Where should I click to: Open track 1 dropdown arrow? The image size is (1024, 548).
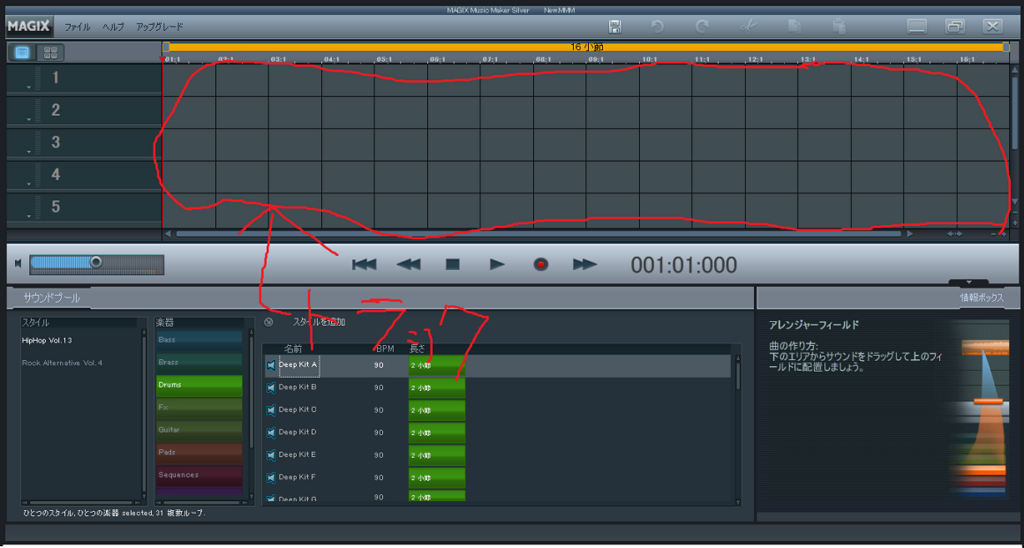(x=29, y=87)
